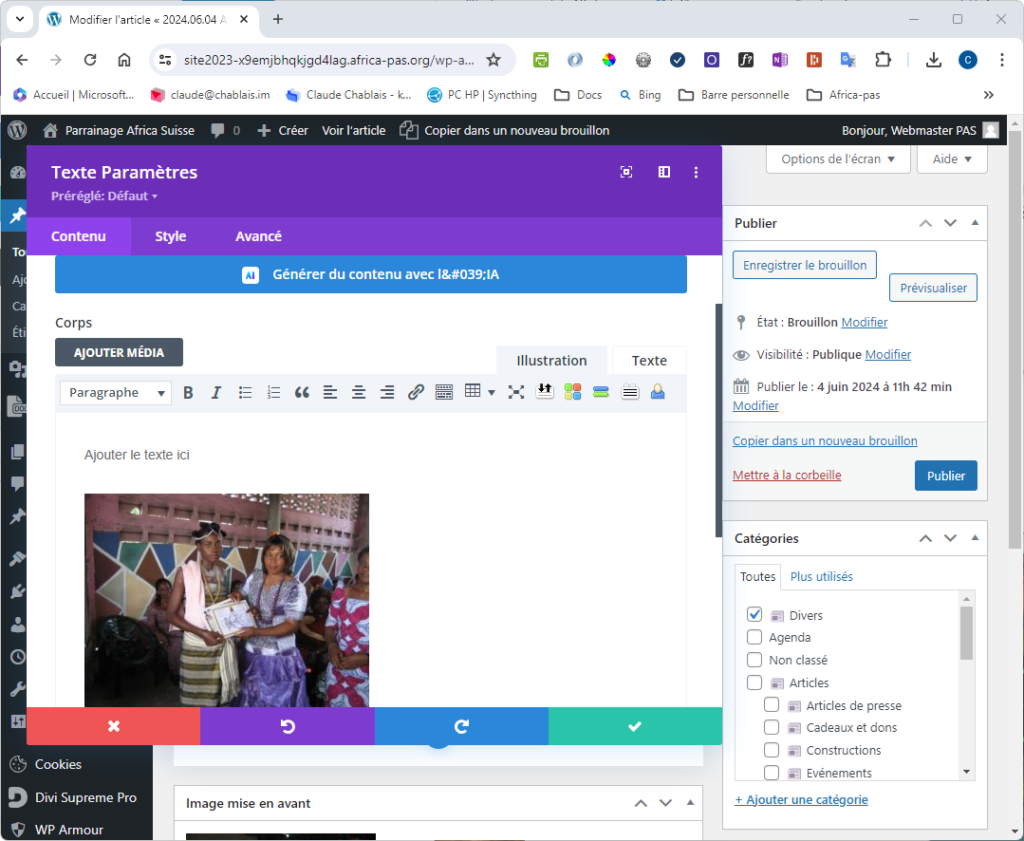Click the Mettre à la corbeille link
The height and width of the screenshot is (841, 1024).
click(x=786, y=475)
